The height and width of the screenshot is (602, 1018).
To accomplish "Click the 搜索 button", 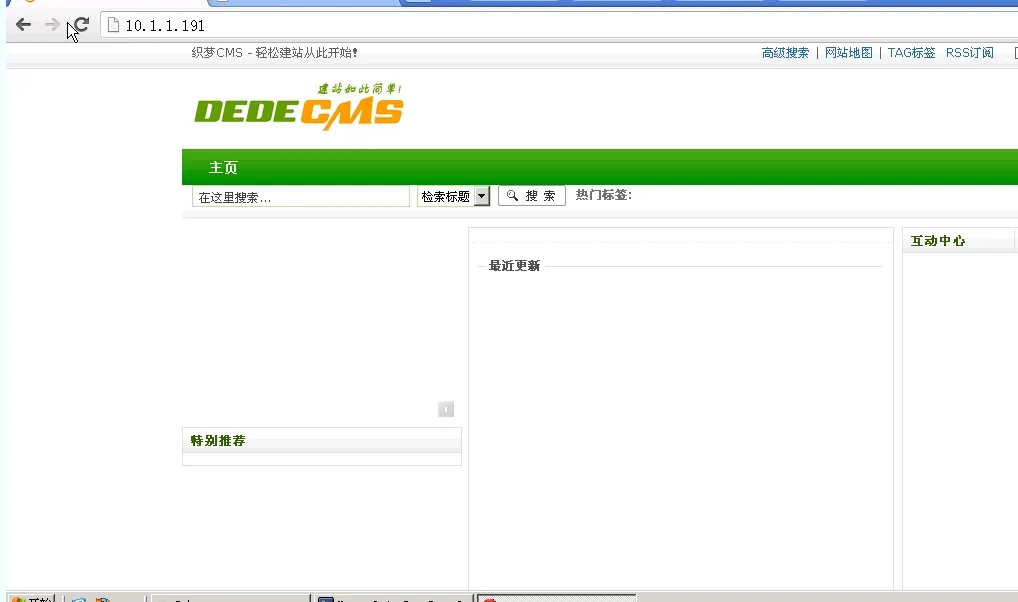I will pos(532,195).
